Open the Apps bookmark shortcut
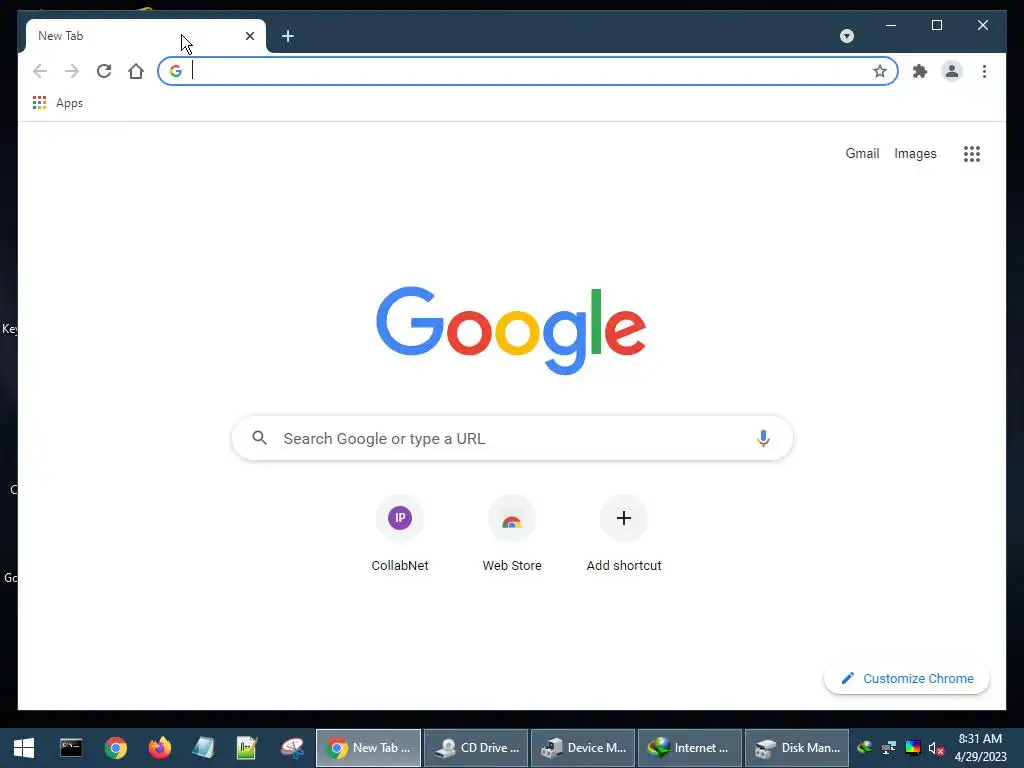The height and width of the screenshot is (768, 1024). [x=57, y=103]
